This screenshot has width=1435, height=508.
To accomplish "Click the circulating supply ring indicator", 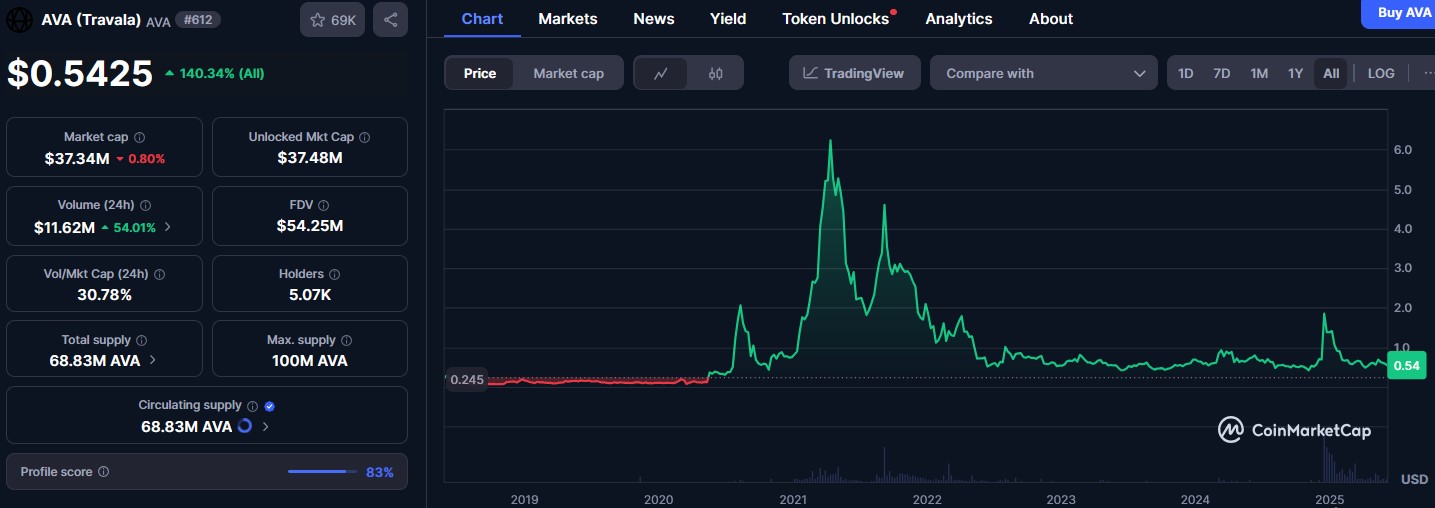I will point(245,427).
